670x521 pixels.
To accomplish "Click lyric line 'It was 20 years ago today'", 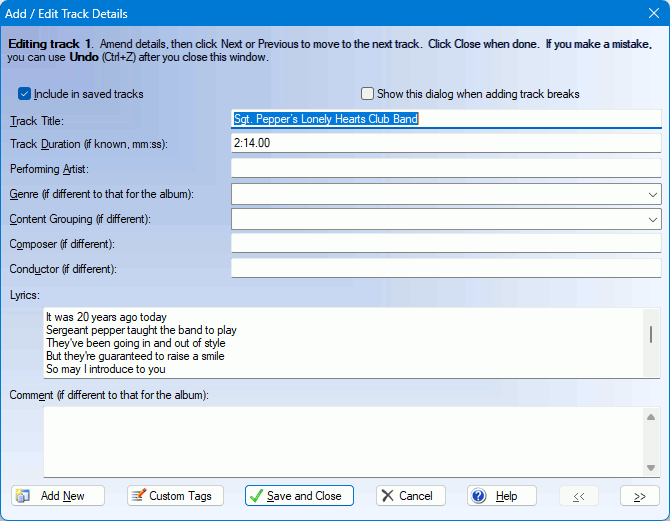I will coord(106,317).
